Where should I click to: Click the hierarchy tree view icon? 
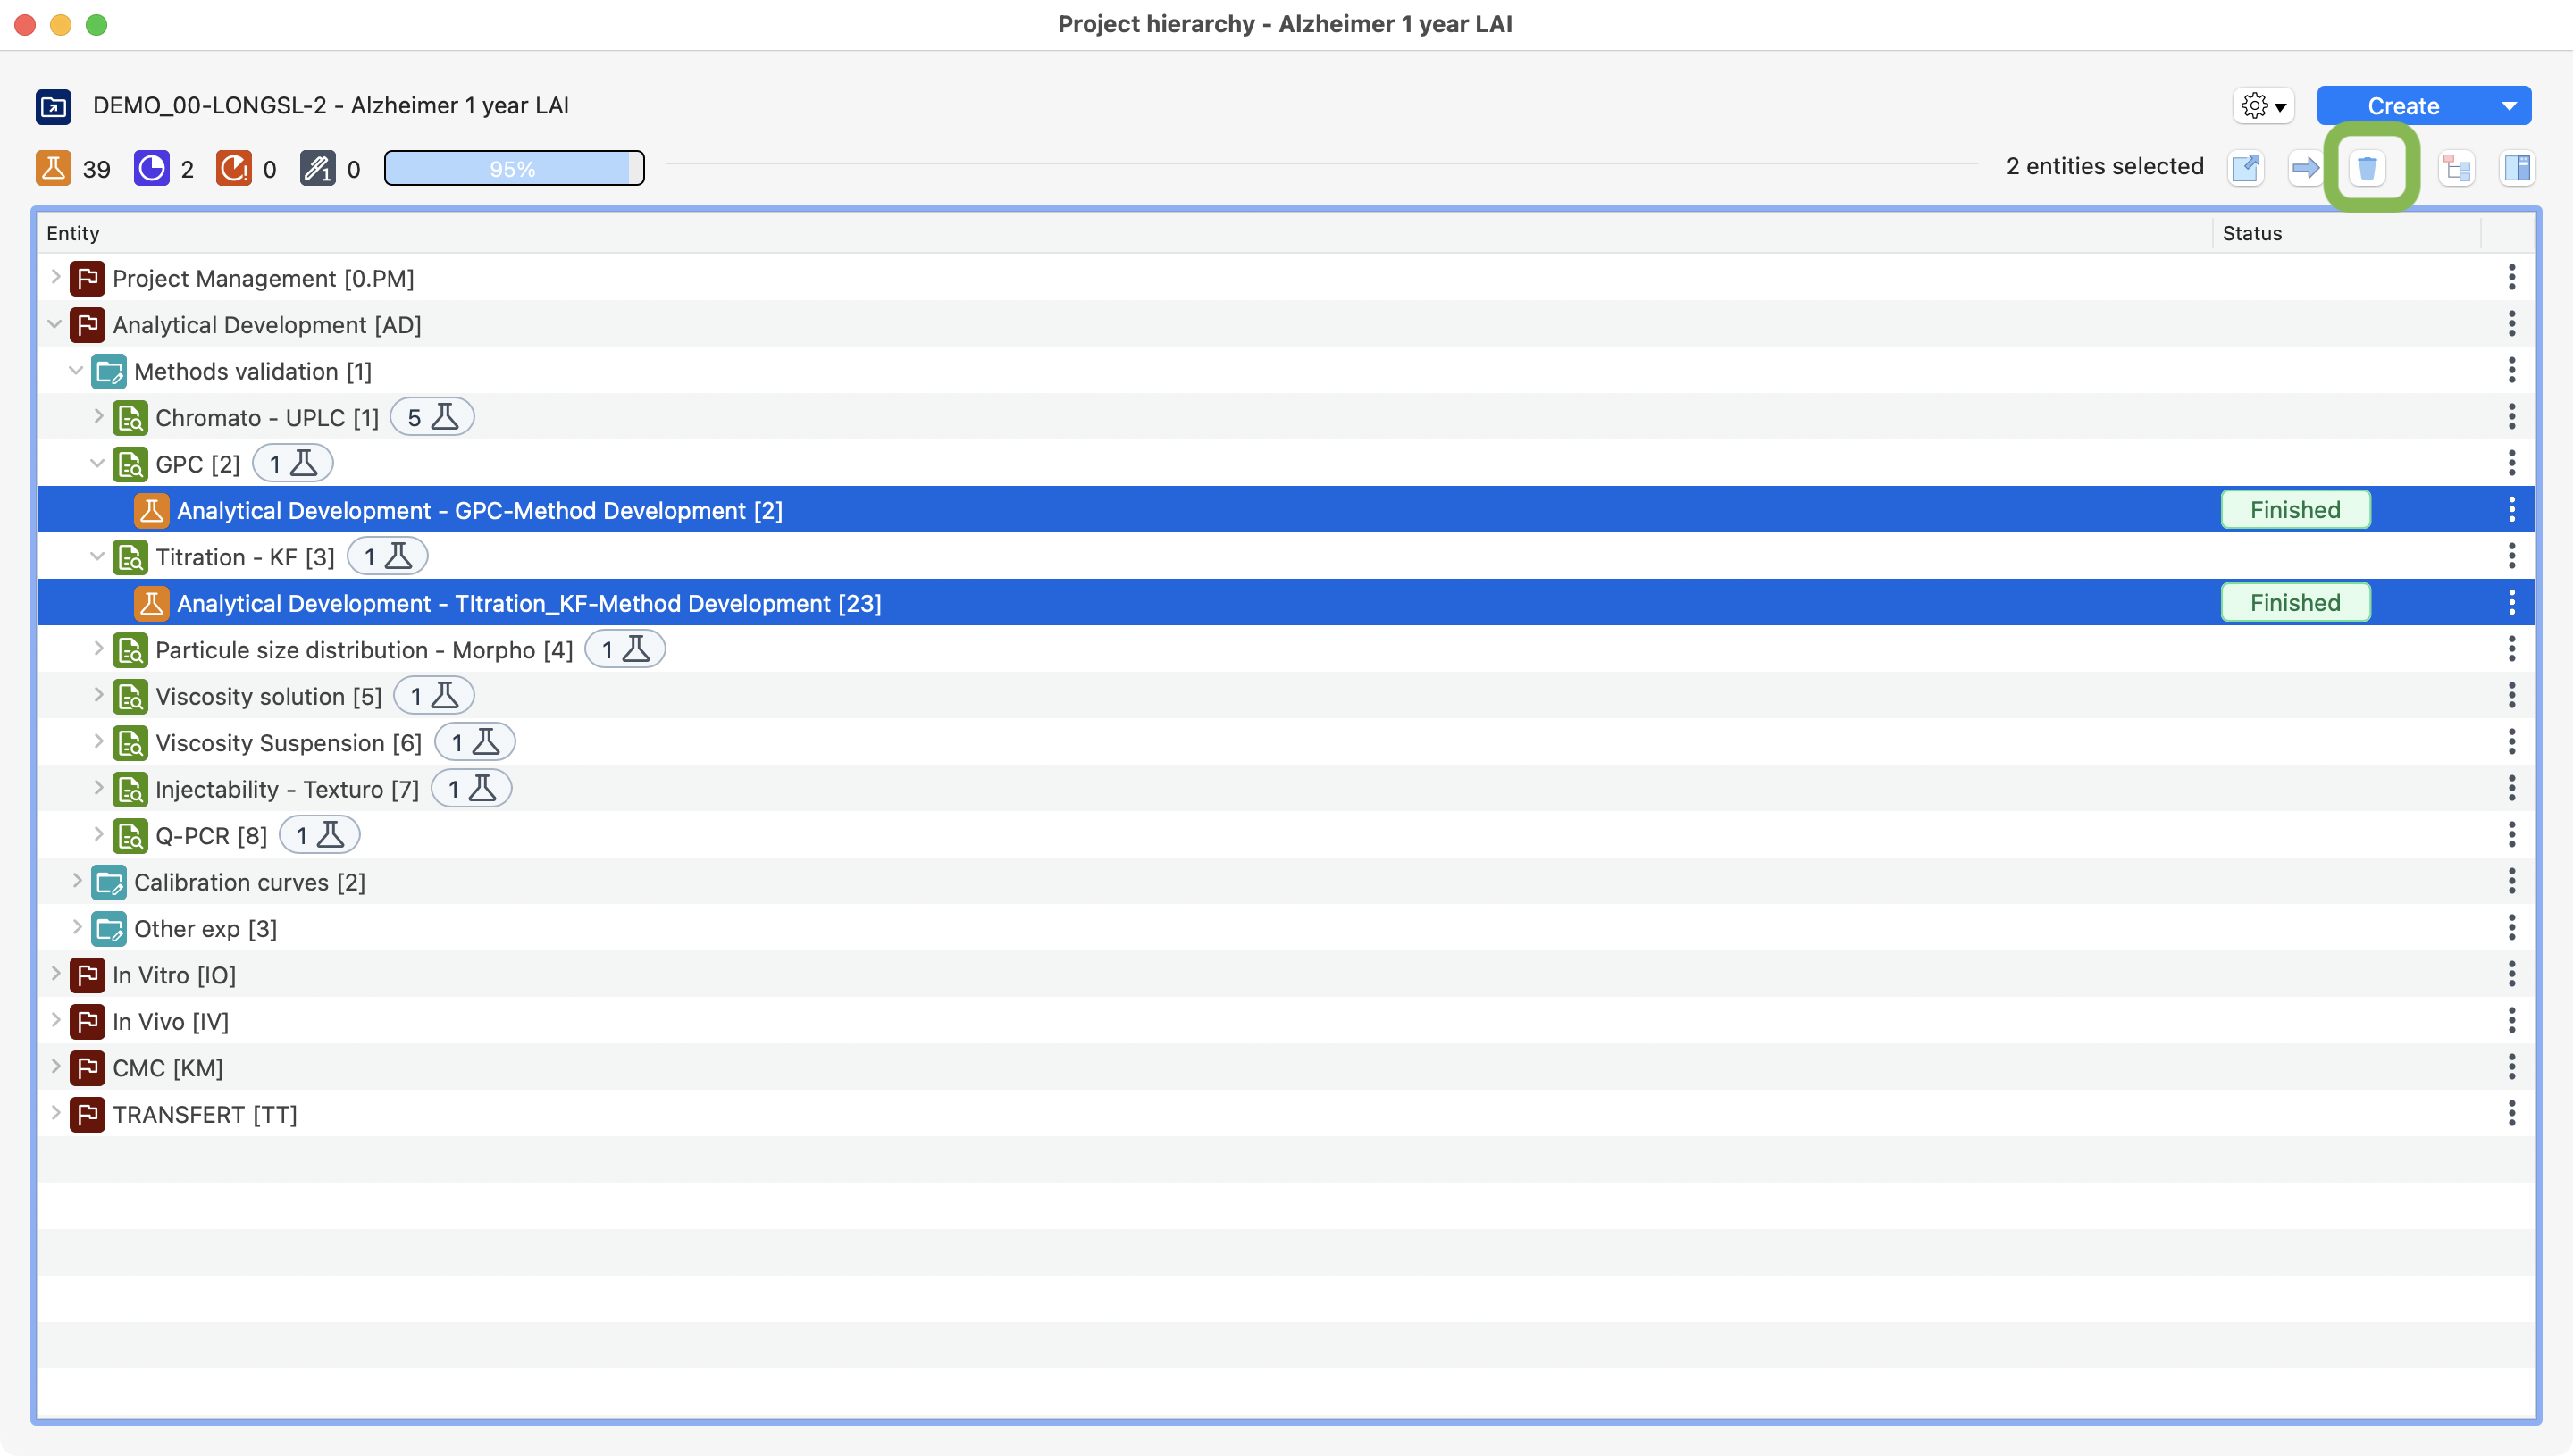coord(2457,167)
